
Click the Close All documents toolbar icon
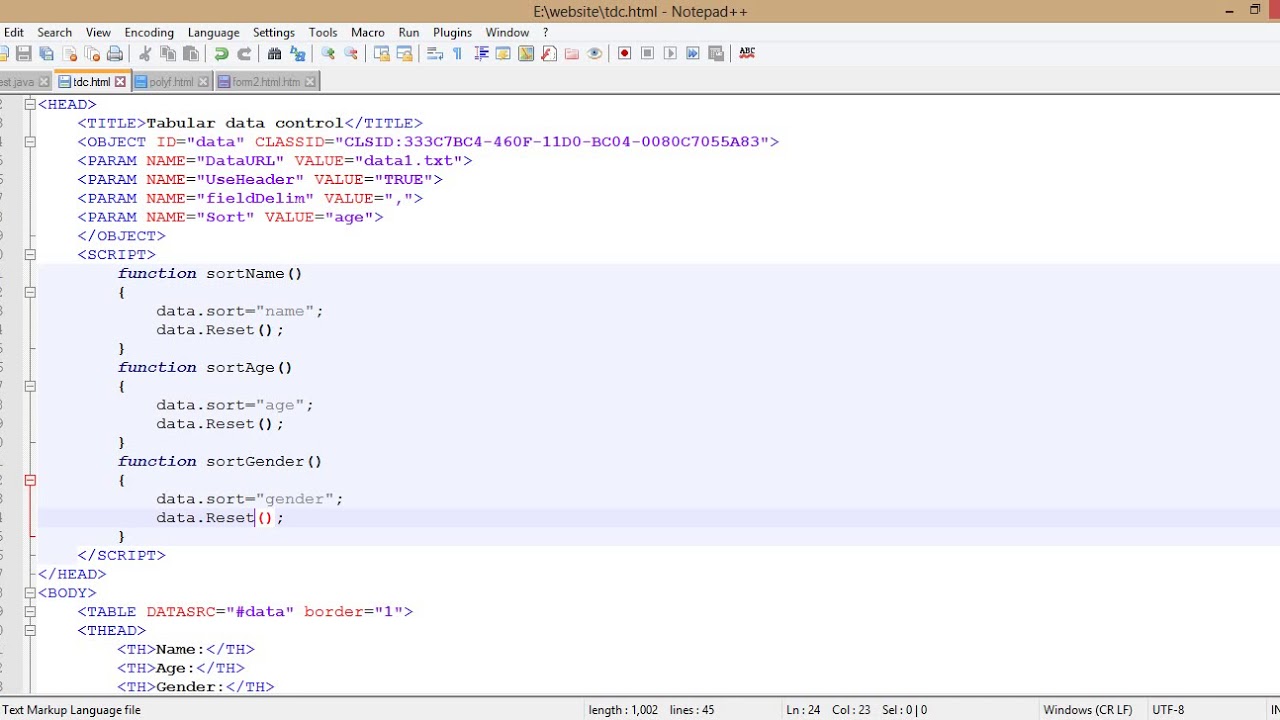click(92, 53)
